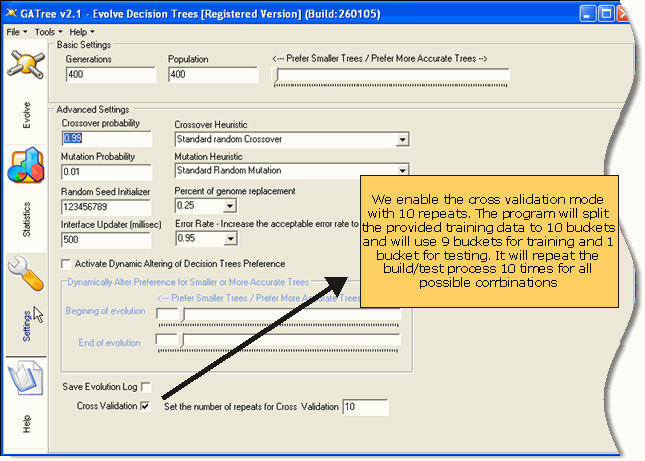The width and height of the screenshot is (645, 461).
Task: Maximize the GATree window
Action: pyautogui.click(x=606, y=14)
